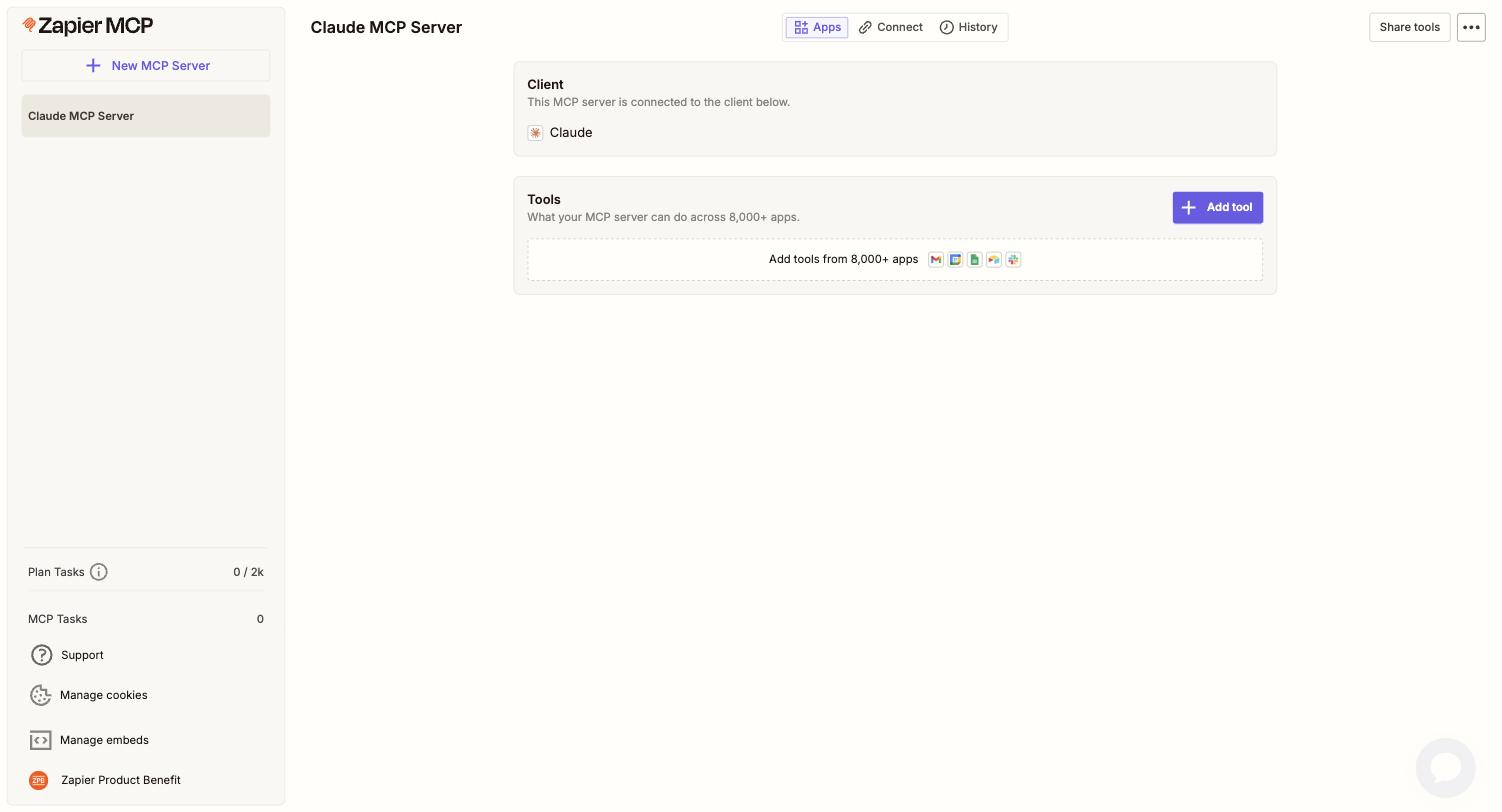1502x812 pixels.
Task: Click the orange ZPB account avatar
Action: (39, 780)
